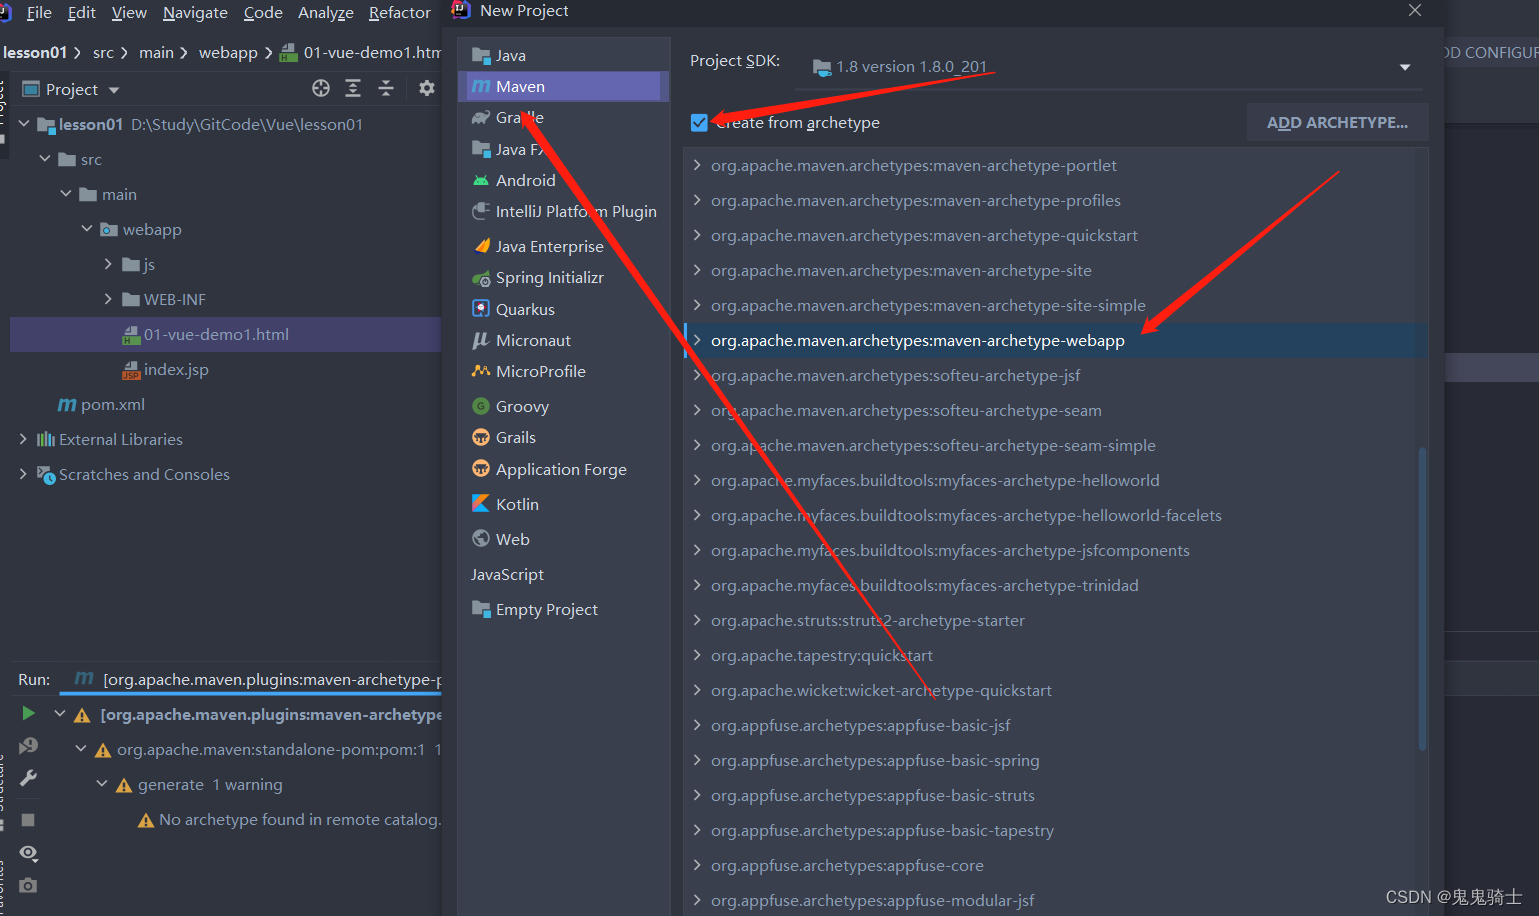
Task: Expand maven-archetype-quickstart archetype entry
Action: coord(697,235)
